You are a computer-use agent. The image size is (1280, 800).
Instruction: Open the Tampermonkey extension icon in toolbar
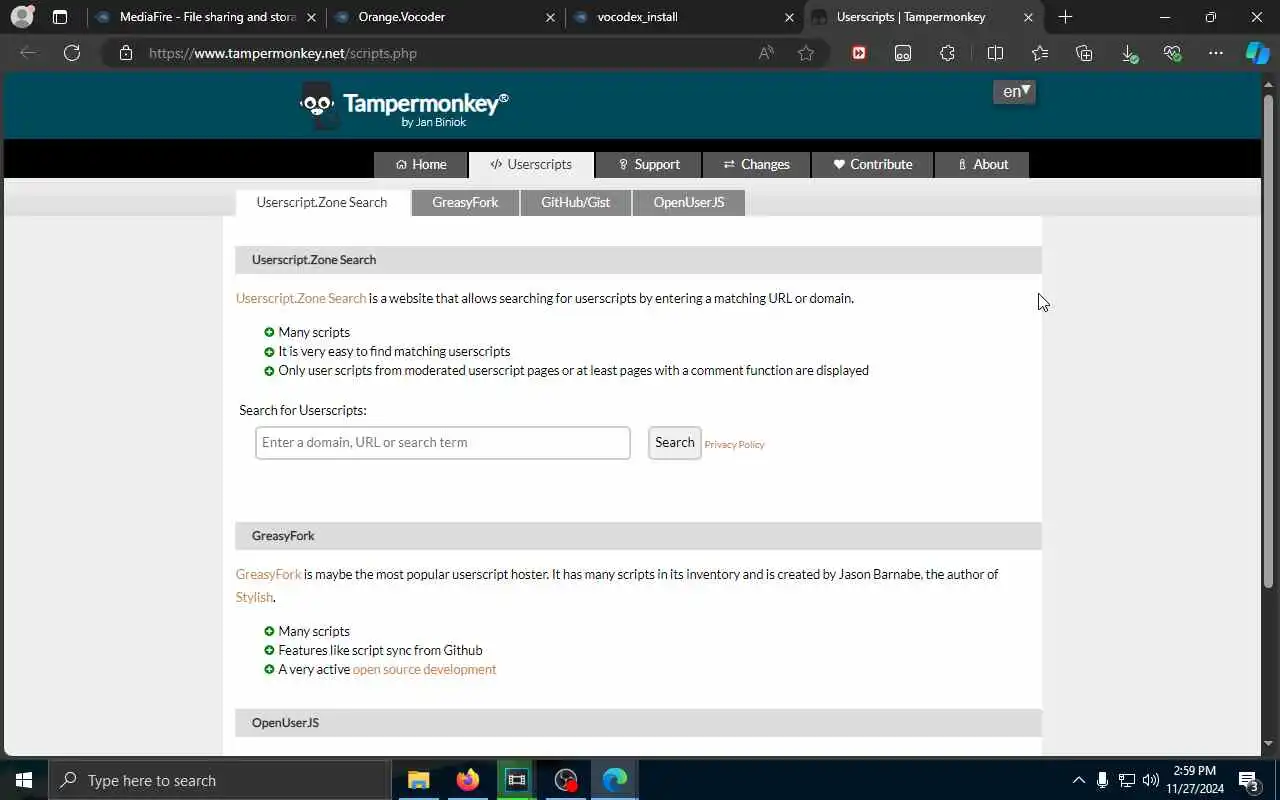click(x=903, y=53)
